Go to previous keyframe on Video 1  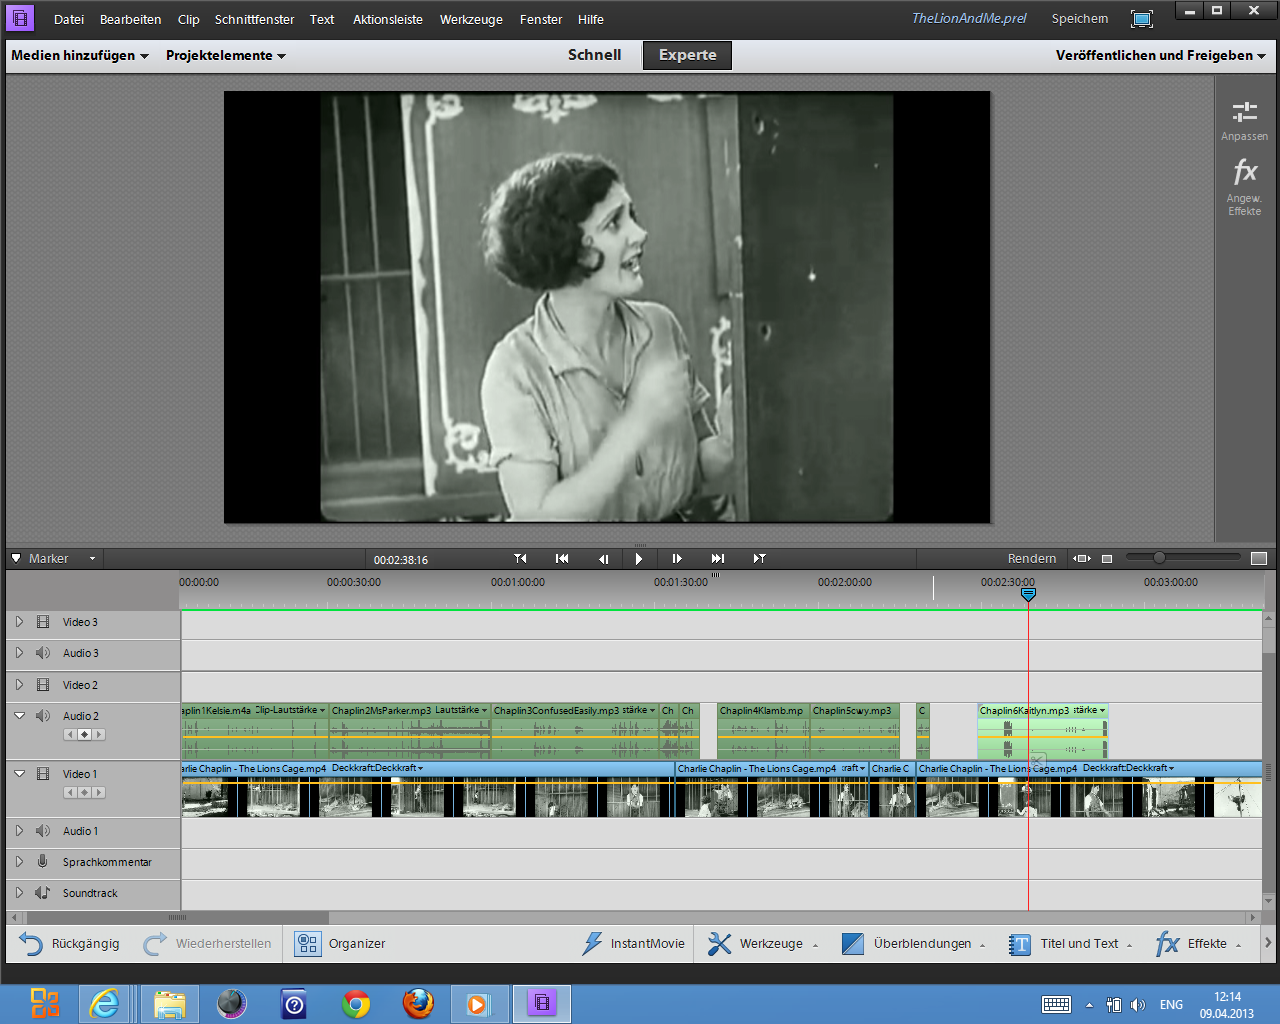[70, 793]
